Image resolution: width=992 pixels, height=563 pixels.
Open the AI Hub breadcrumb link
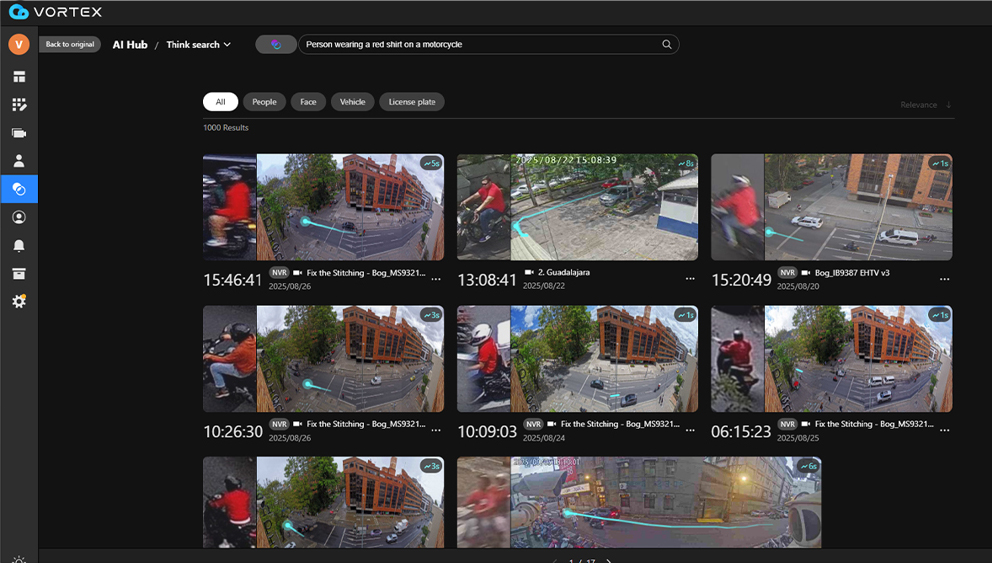130,44
